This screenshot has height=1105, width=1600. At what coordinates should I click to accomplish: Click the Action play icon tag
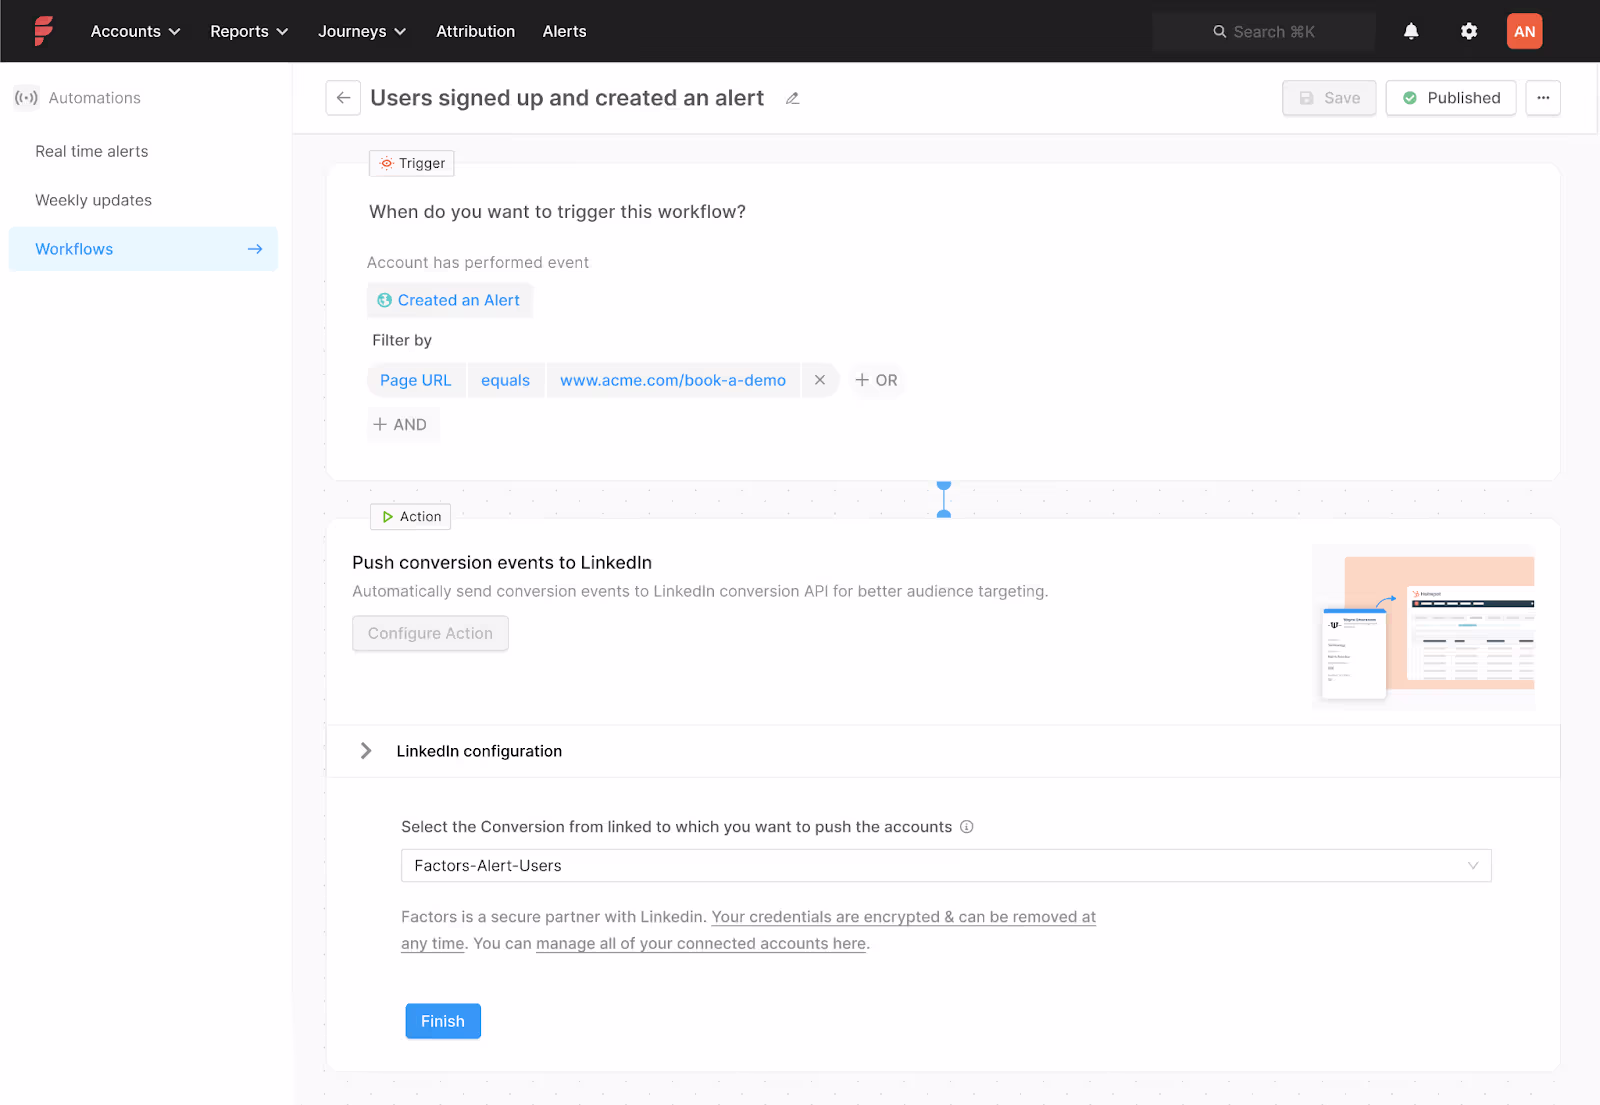pos(387,517)
